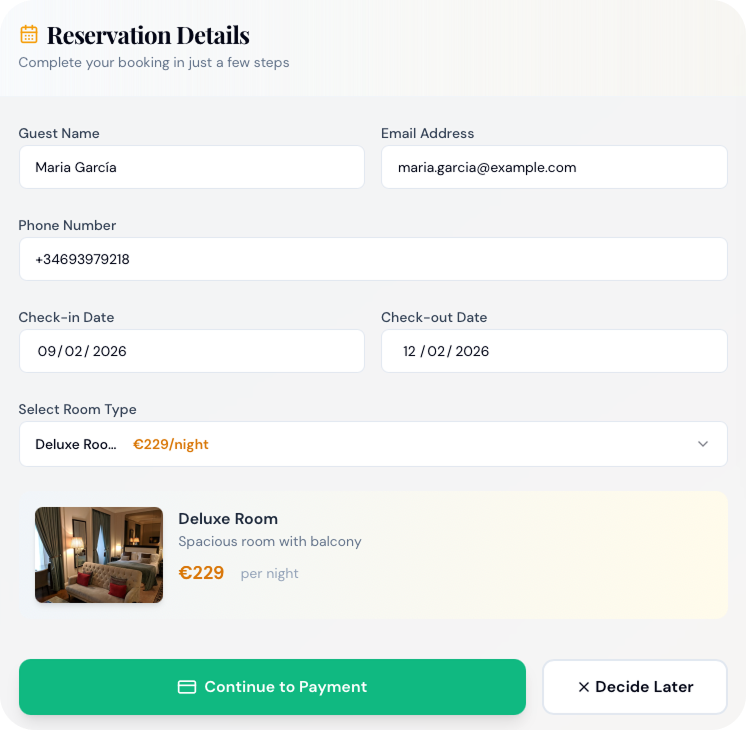
Task: Click the calendar icon beside Reservation Details
Action: point(29,35)
